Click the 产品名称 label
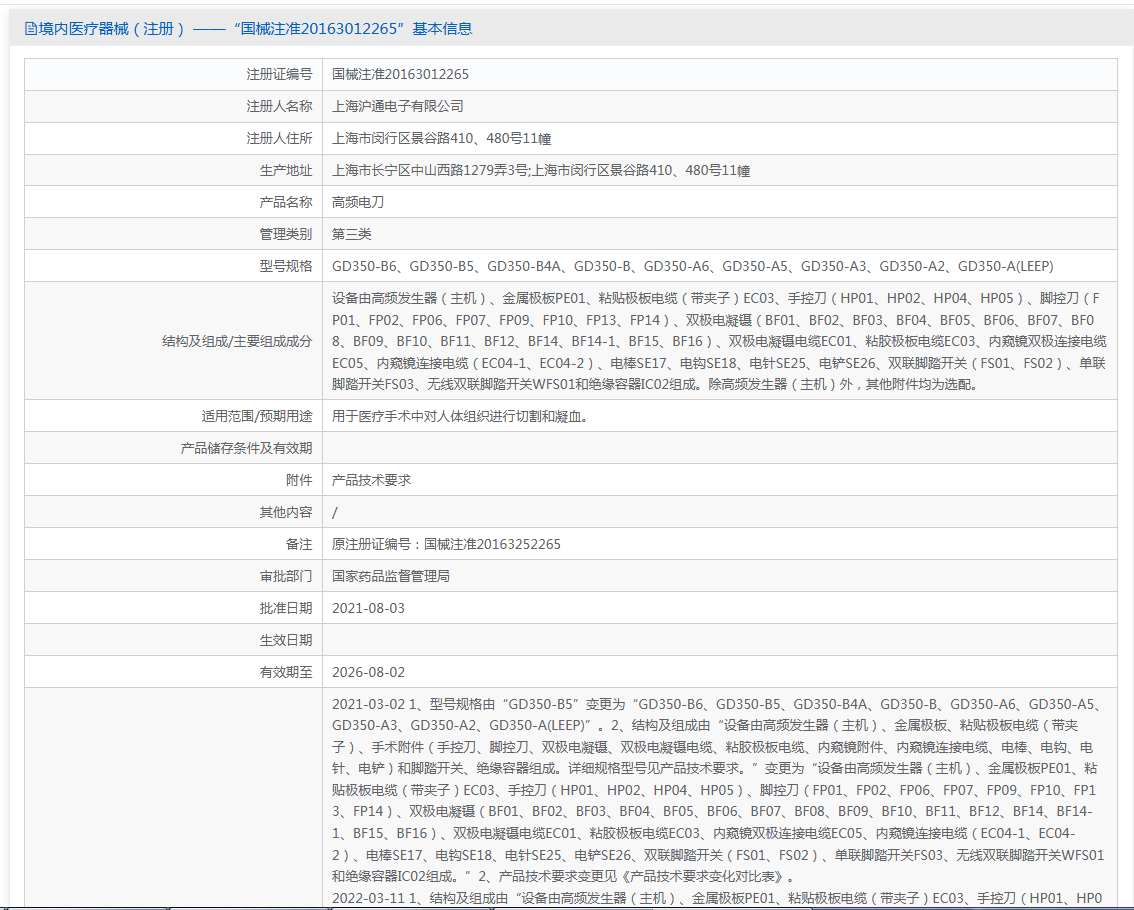The height and width of the screenshot is (910, 1134). [x=286, y=202]
